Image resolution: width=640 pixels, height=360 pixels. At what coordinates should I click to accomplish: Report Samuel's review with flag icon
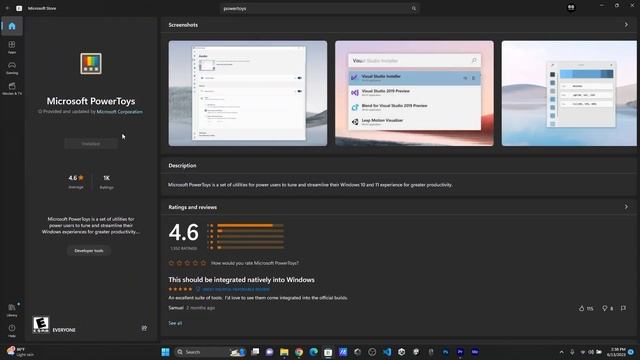[x=623, y=308]
